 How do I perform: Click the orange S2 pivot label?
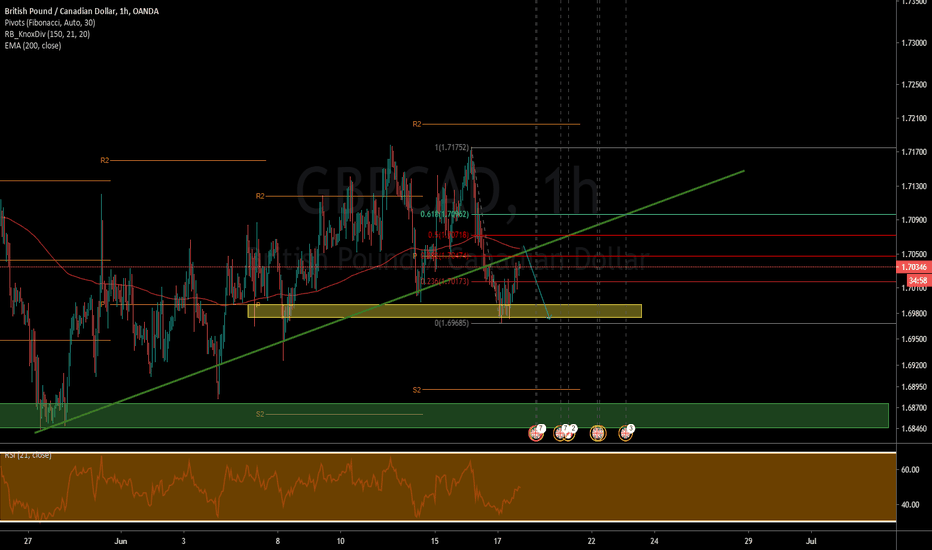point(417,390)
